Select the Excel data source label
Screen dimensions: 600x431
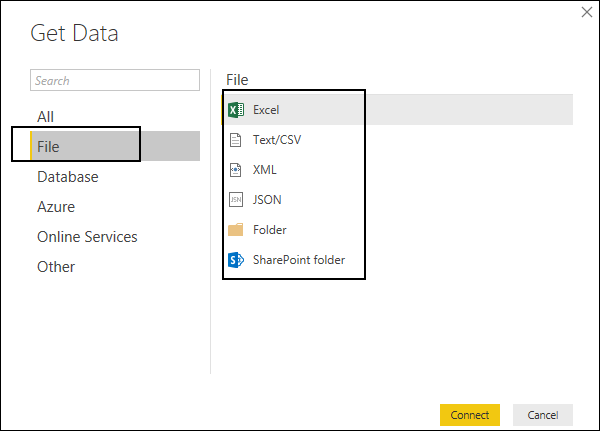pyautogui.click(x=267, y=110)
